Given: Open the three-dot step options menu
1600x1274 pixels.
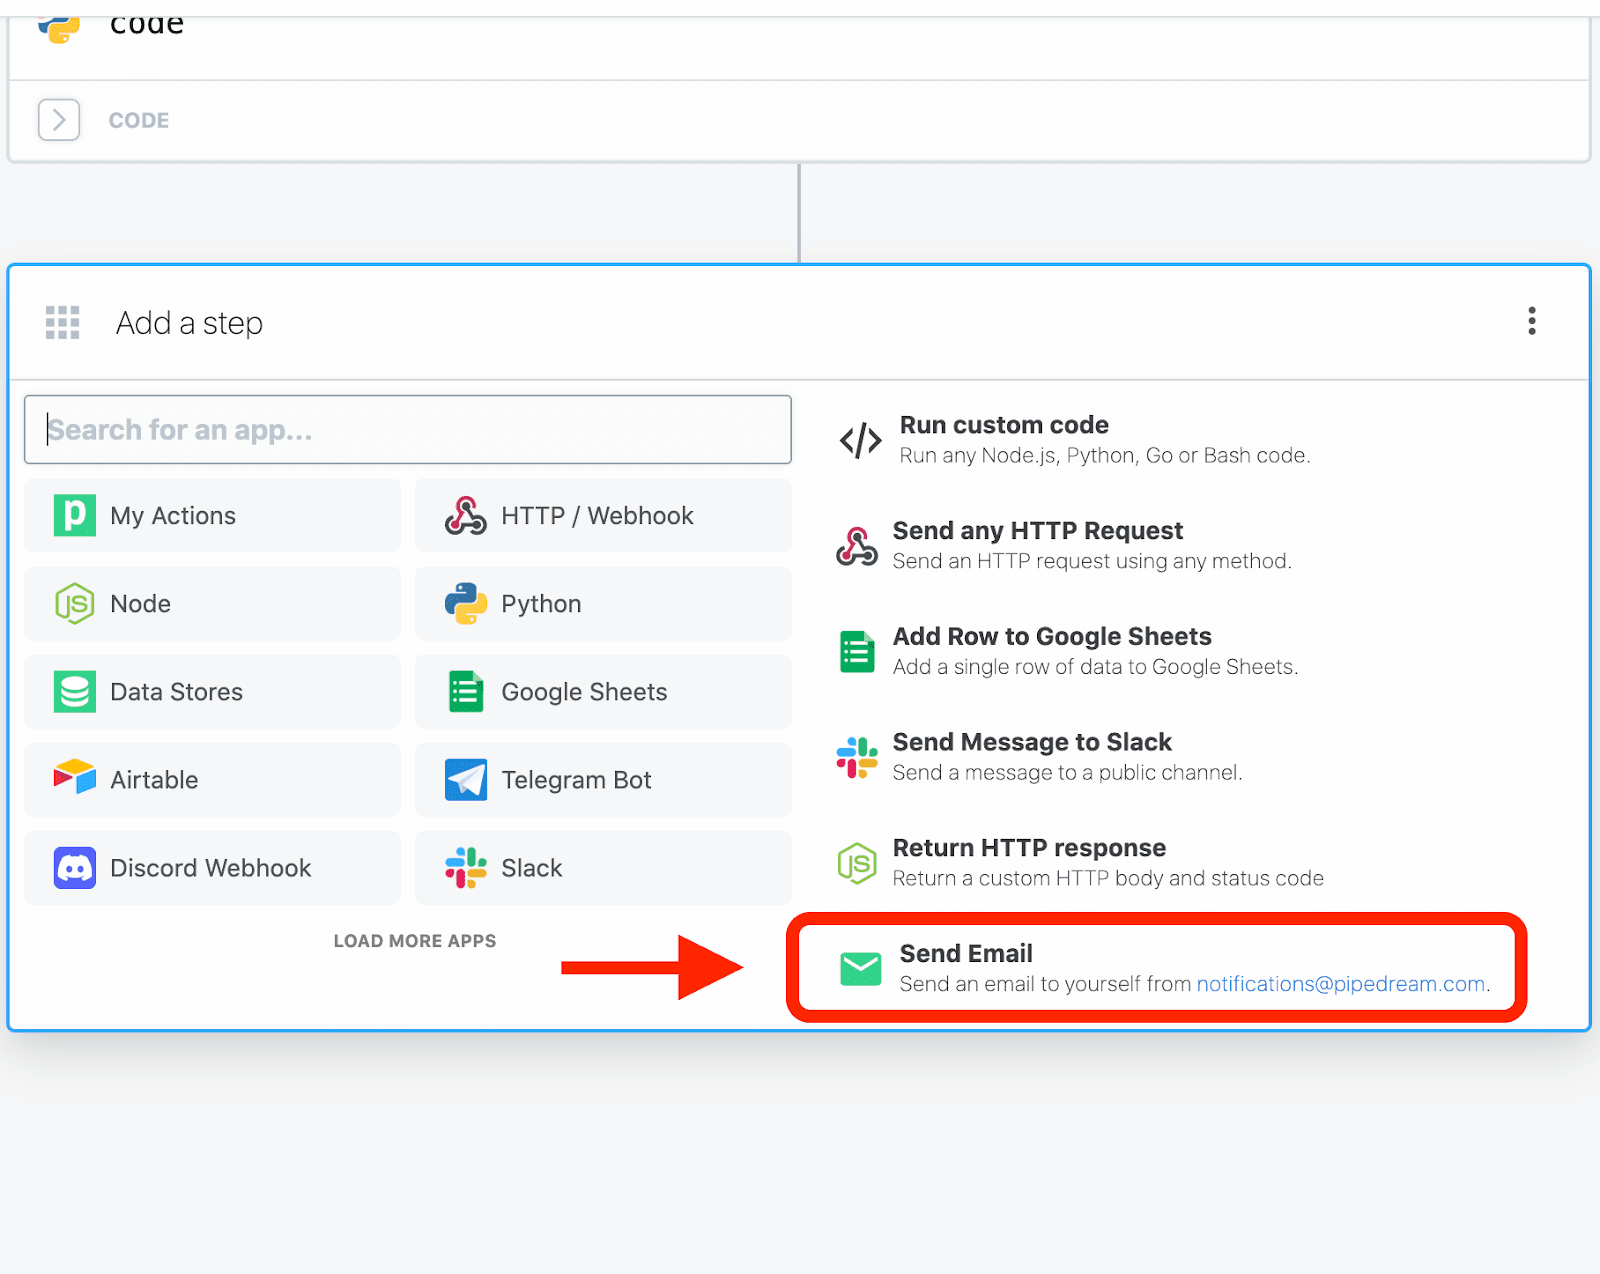Looking at the screenshot, I should (x=1531, y=321).
